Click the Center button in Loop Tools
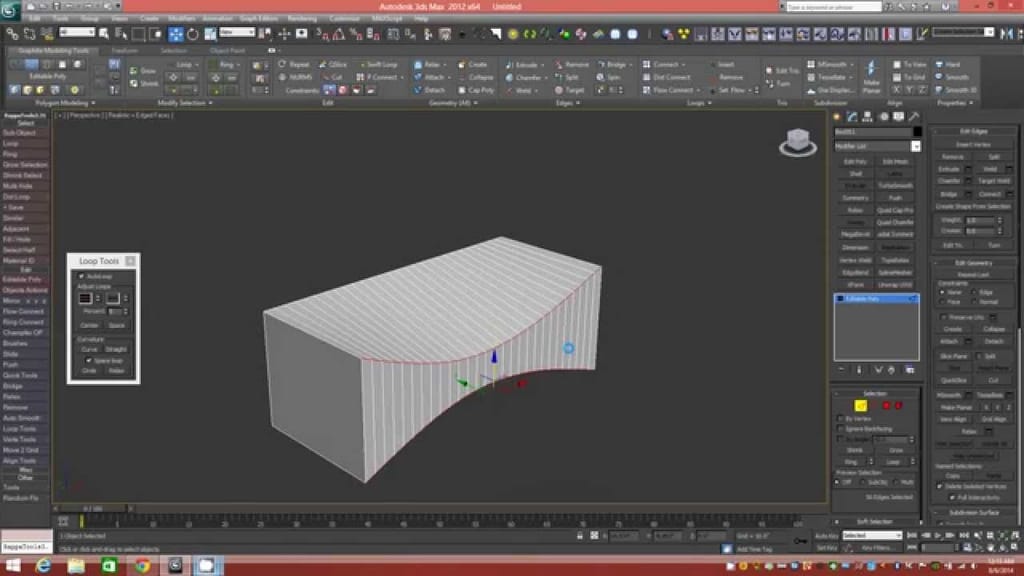Viewport: 1024px width, 576px height. [91, 325]
